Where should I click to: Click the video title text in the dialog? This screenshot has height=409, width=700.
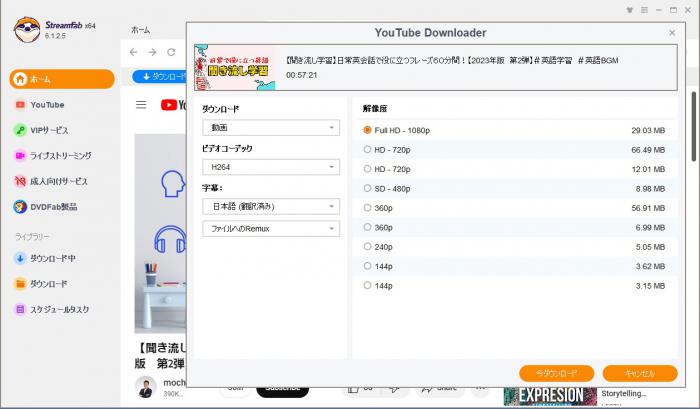point(451,60)
